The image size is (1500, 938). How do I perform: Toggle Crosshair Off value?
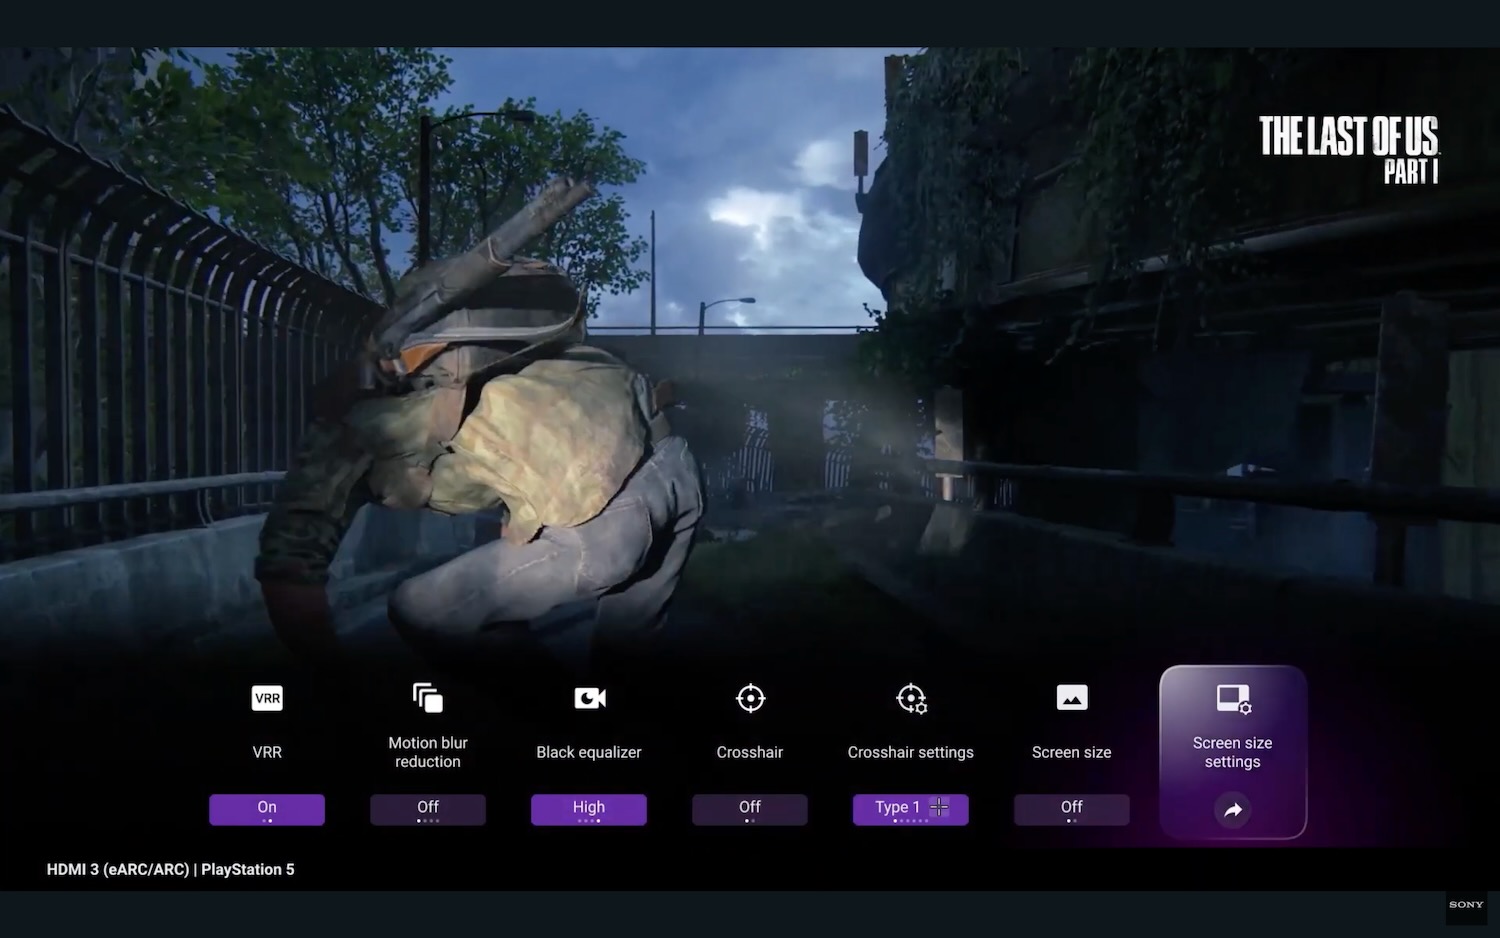coord(750,808)
